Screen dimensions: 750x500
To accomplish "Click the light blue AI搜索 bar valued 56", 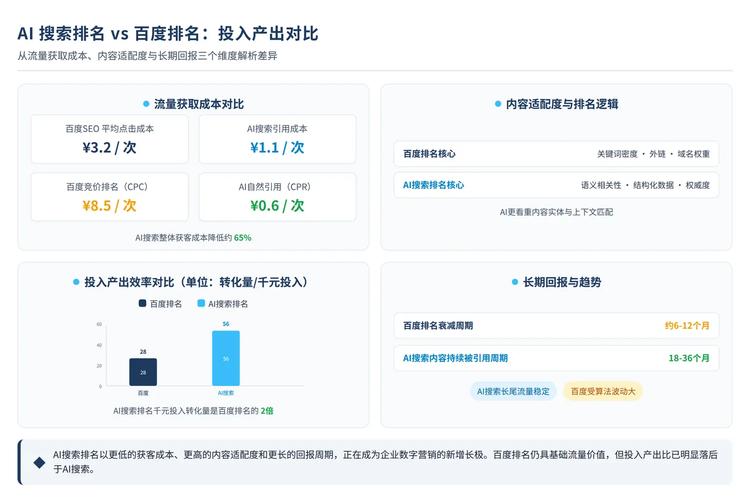I will point(226,358).
